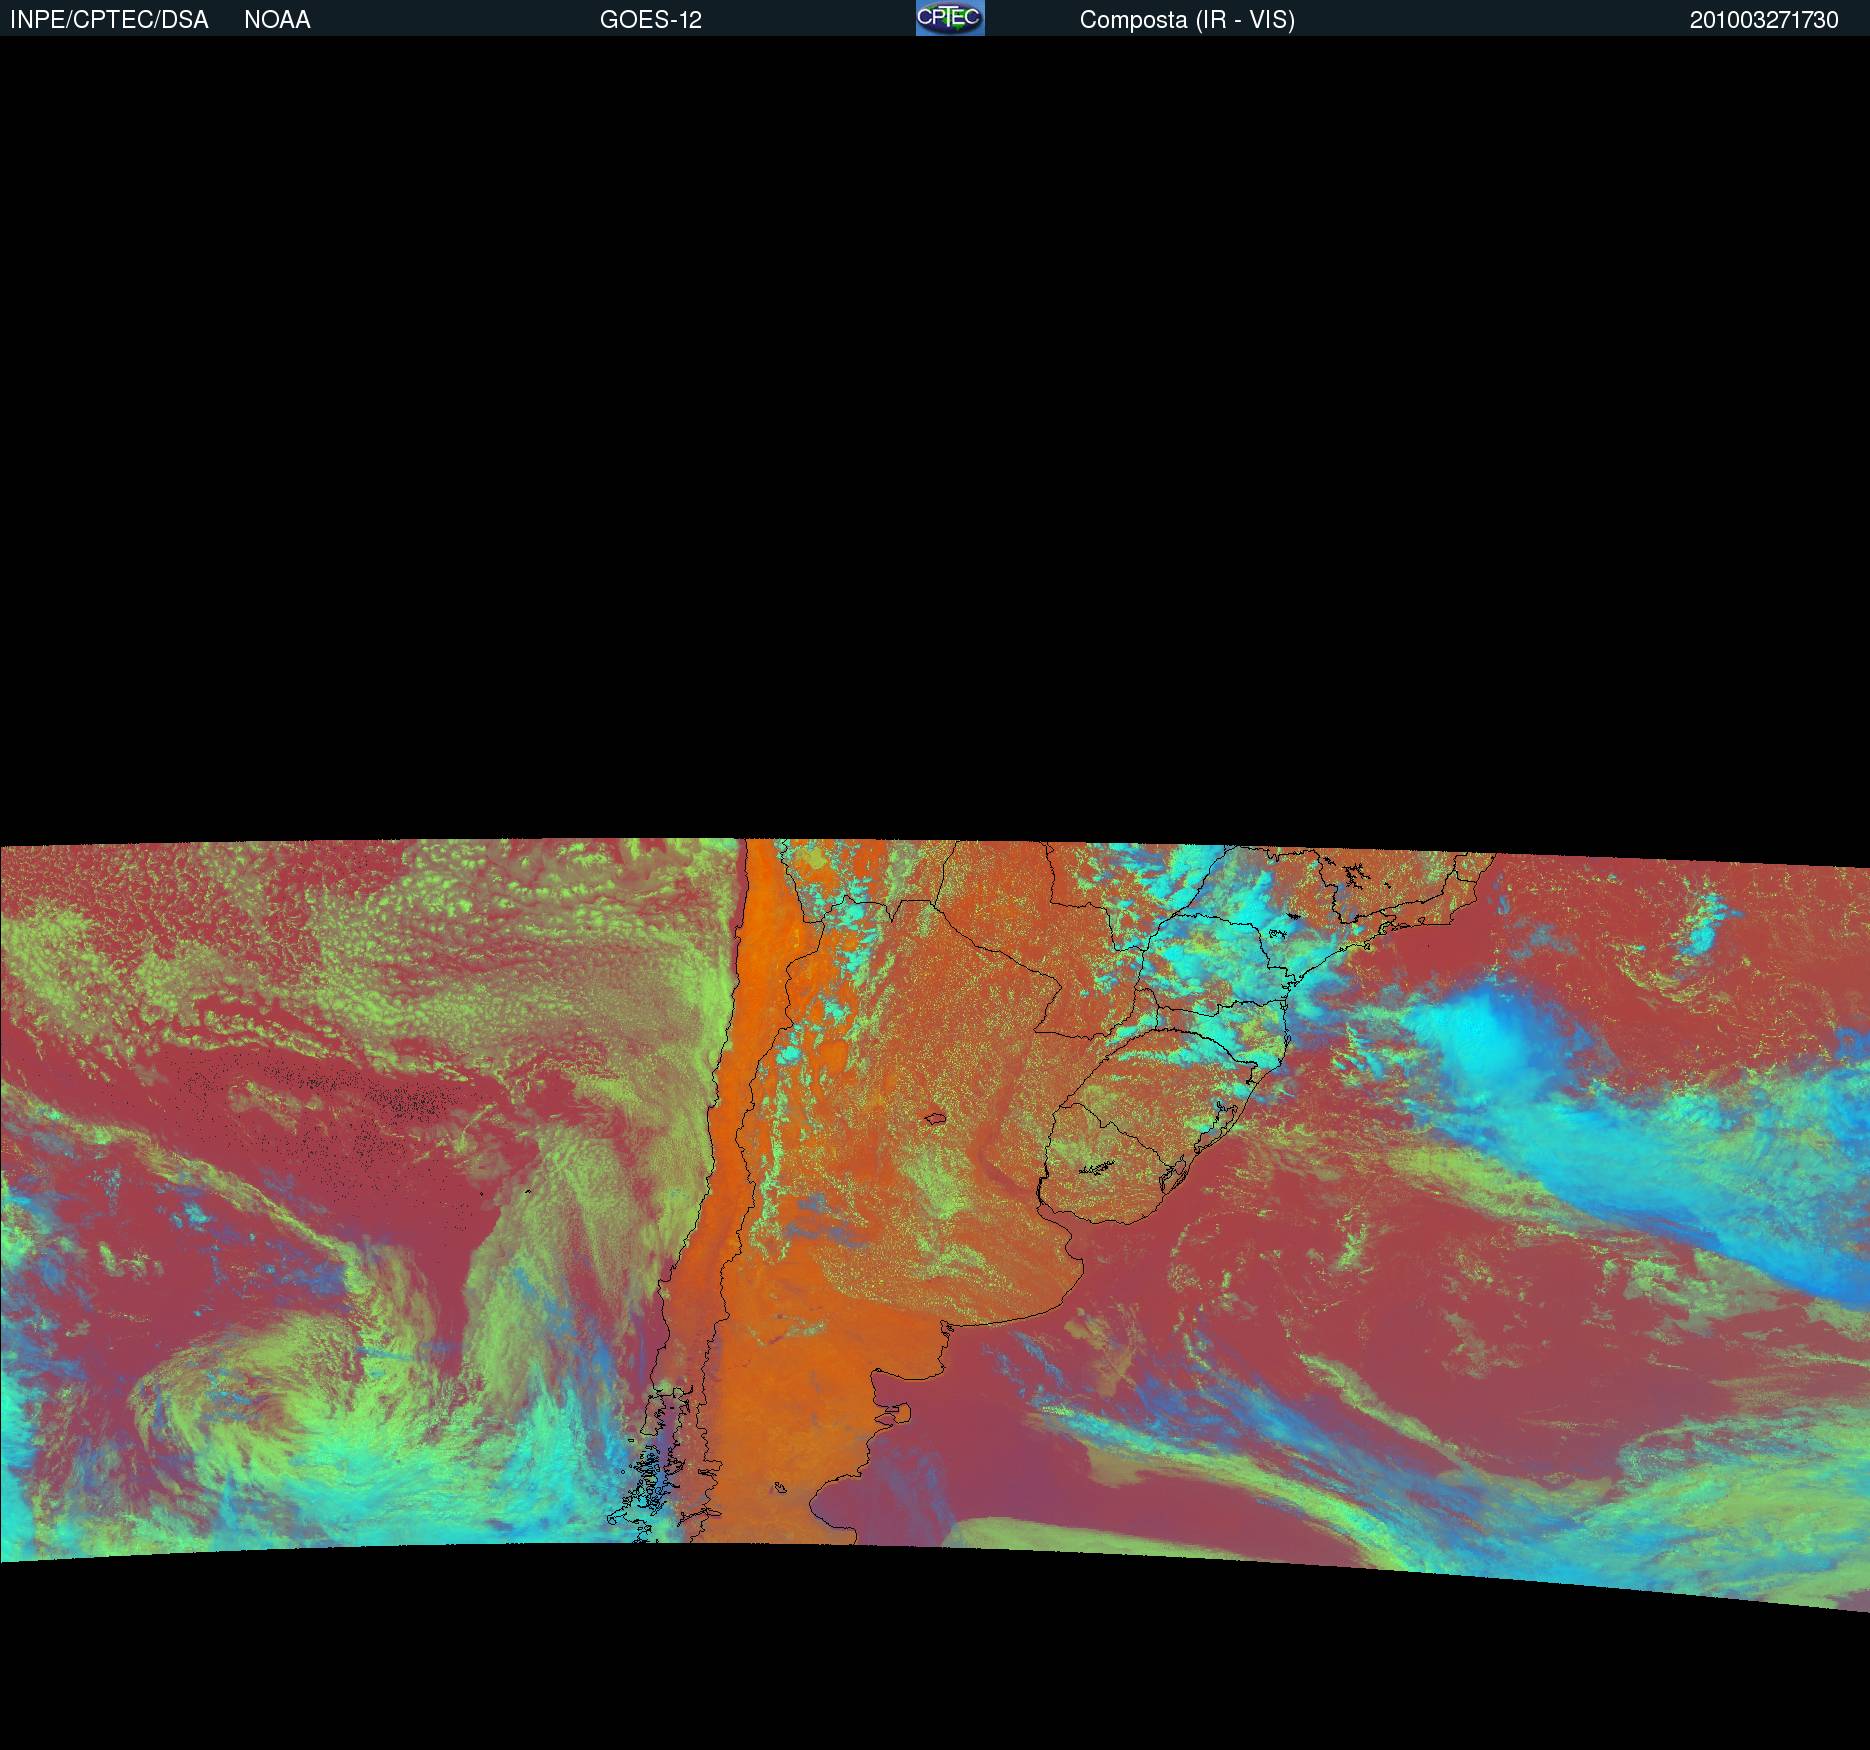This screenshot has width=1870, height=1750.
Task: Click the 201003271730 timestamp
Action: (x=1763, y=20)
